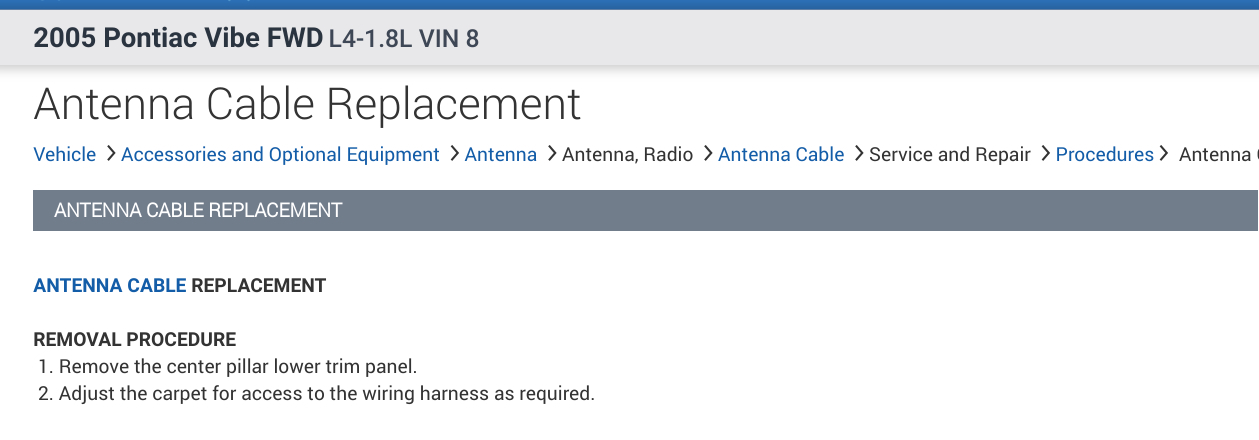Click the chevron after Procedures breadcrumb
The height and width of the screenshot is (440, 1259).
[x=1163, y=155]
